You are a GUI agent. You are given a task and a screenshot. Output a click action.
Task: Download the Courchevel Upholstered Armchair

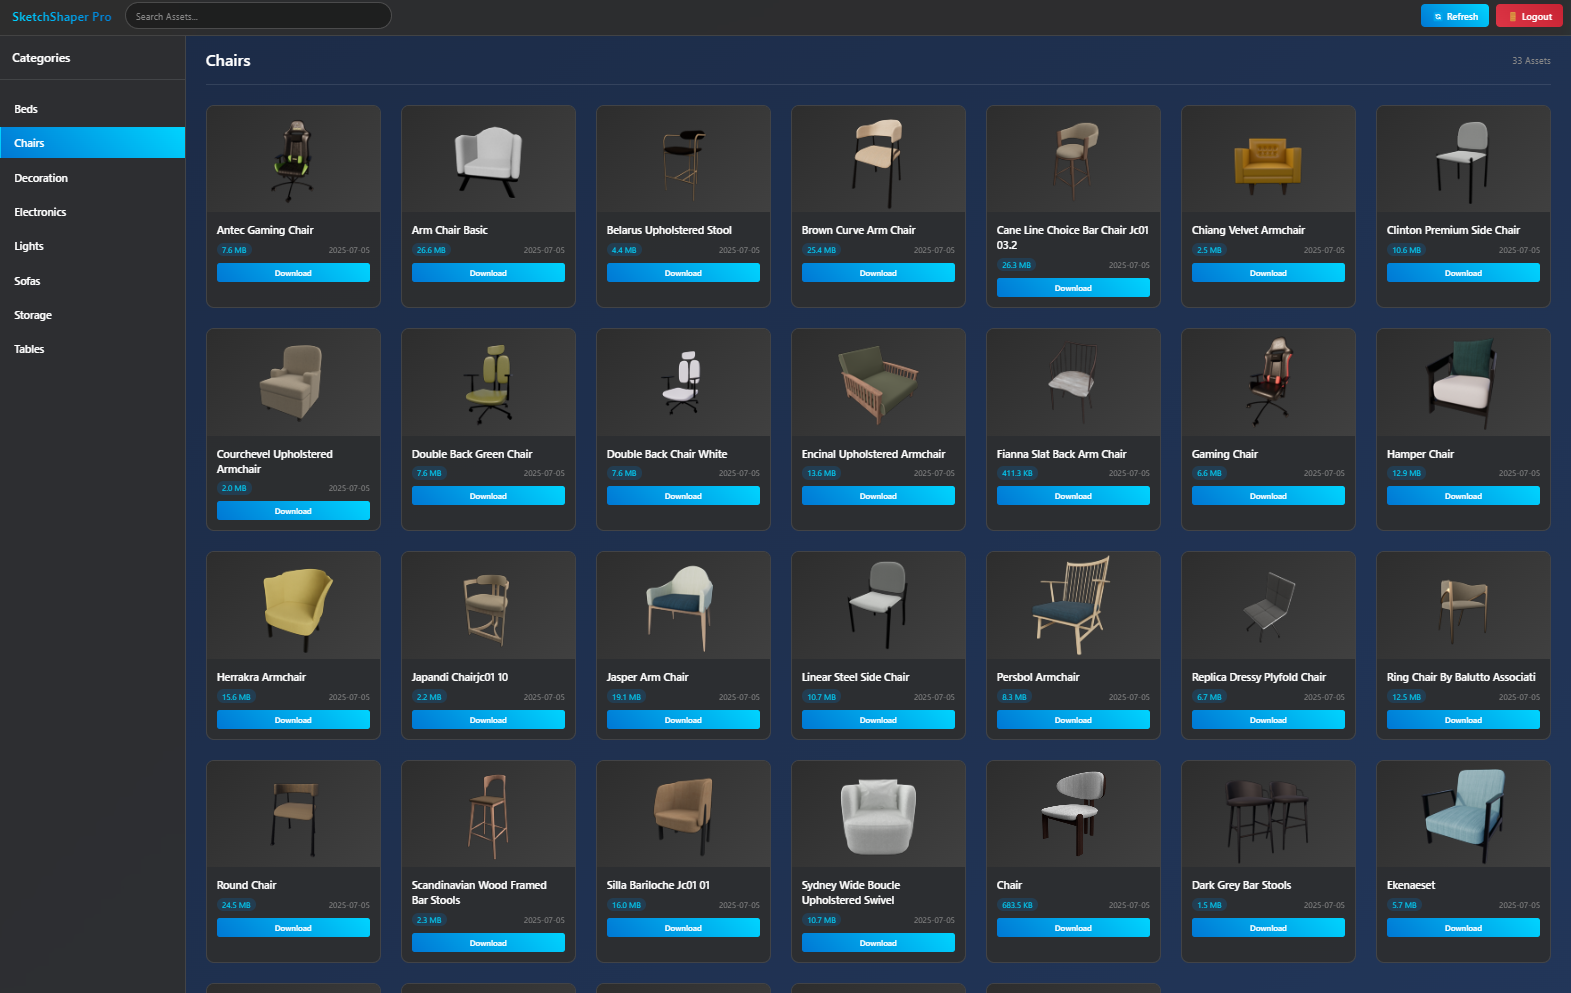[x=293, y=511]
